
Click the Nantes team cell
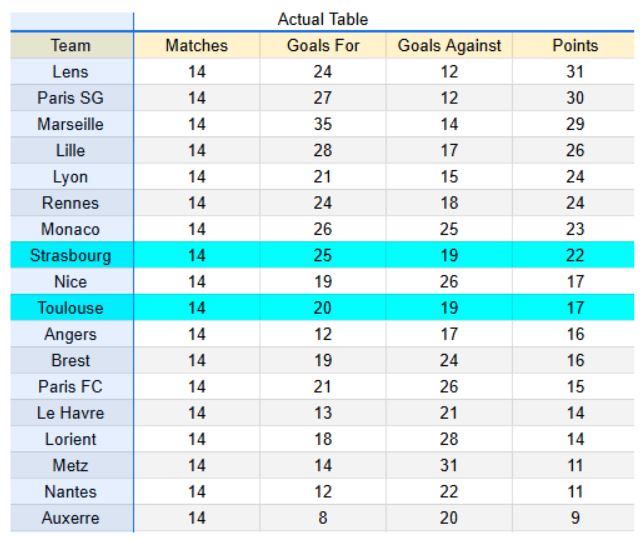(70, 492)
